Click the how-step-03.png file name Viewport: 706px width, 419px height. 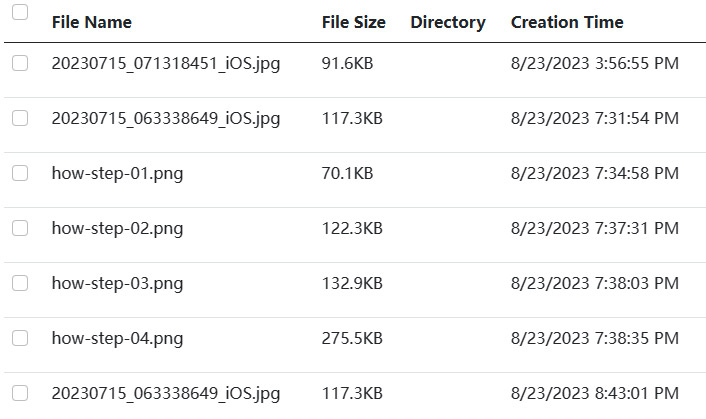click(x=118, y=284)
